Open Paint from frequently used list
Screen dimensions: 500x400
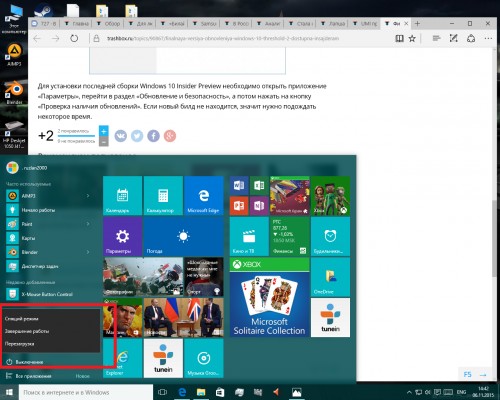[x=50, y=224]
